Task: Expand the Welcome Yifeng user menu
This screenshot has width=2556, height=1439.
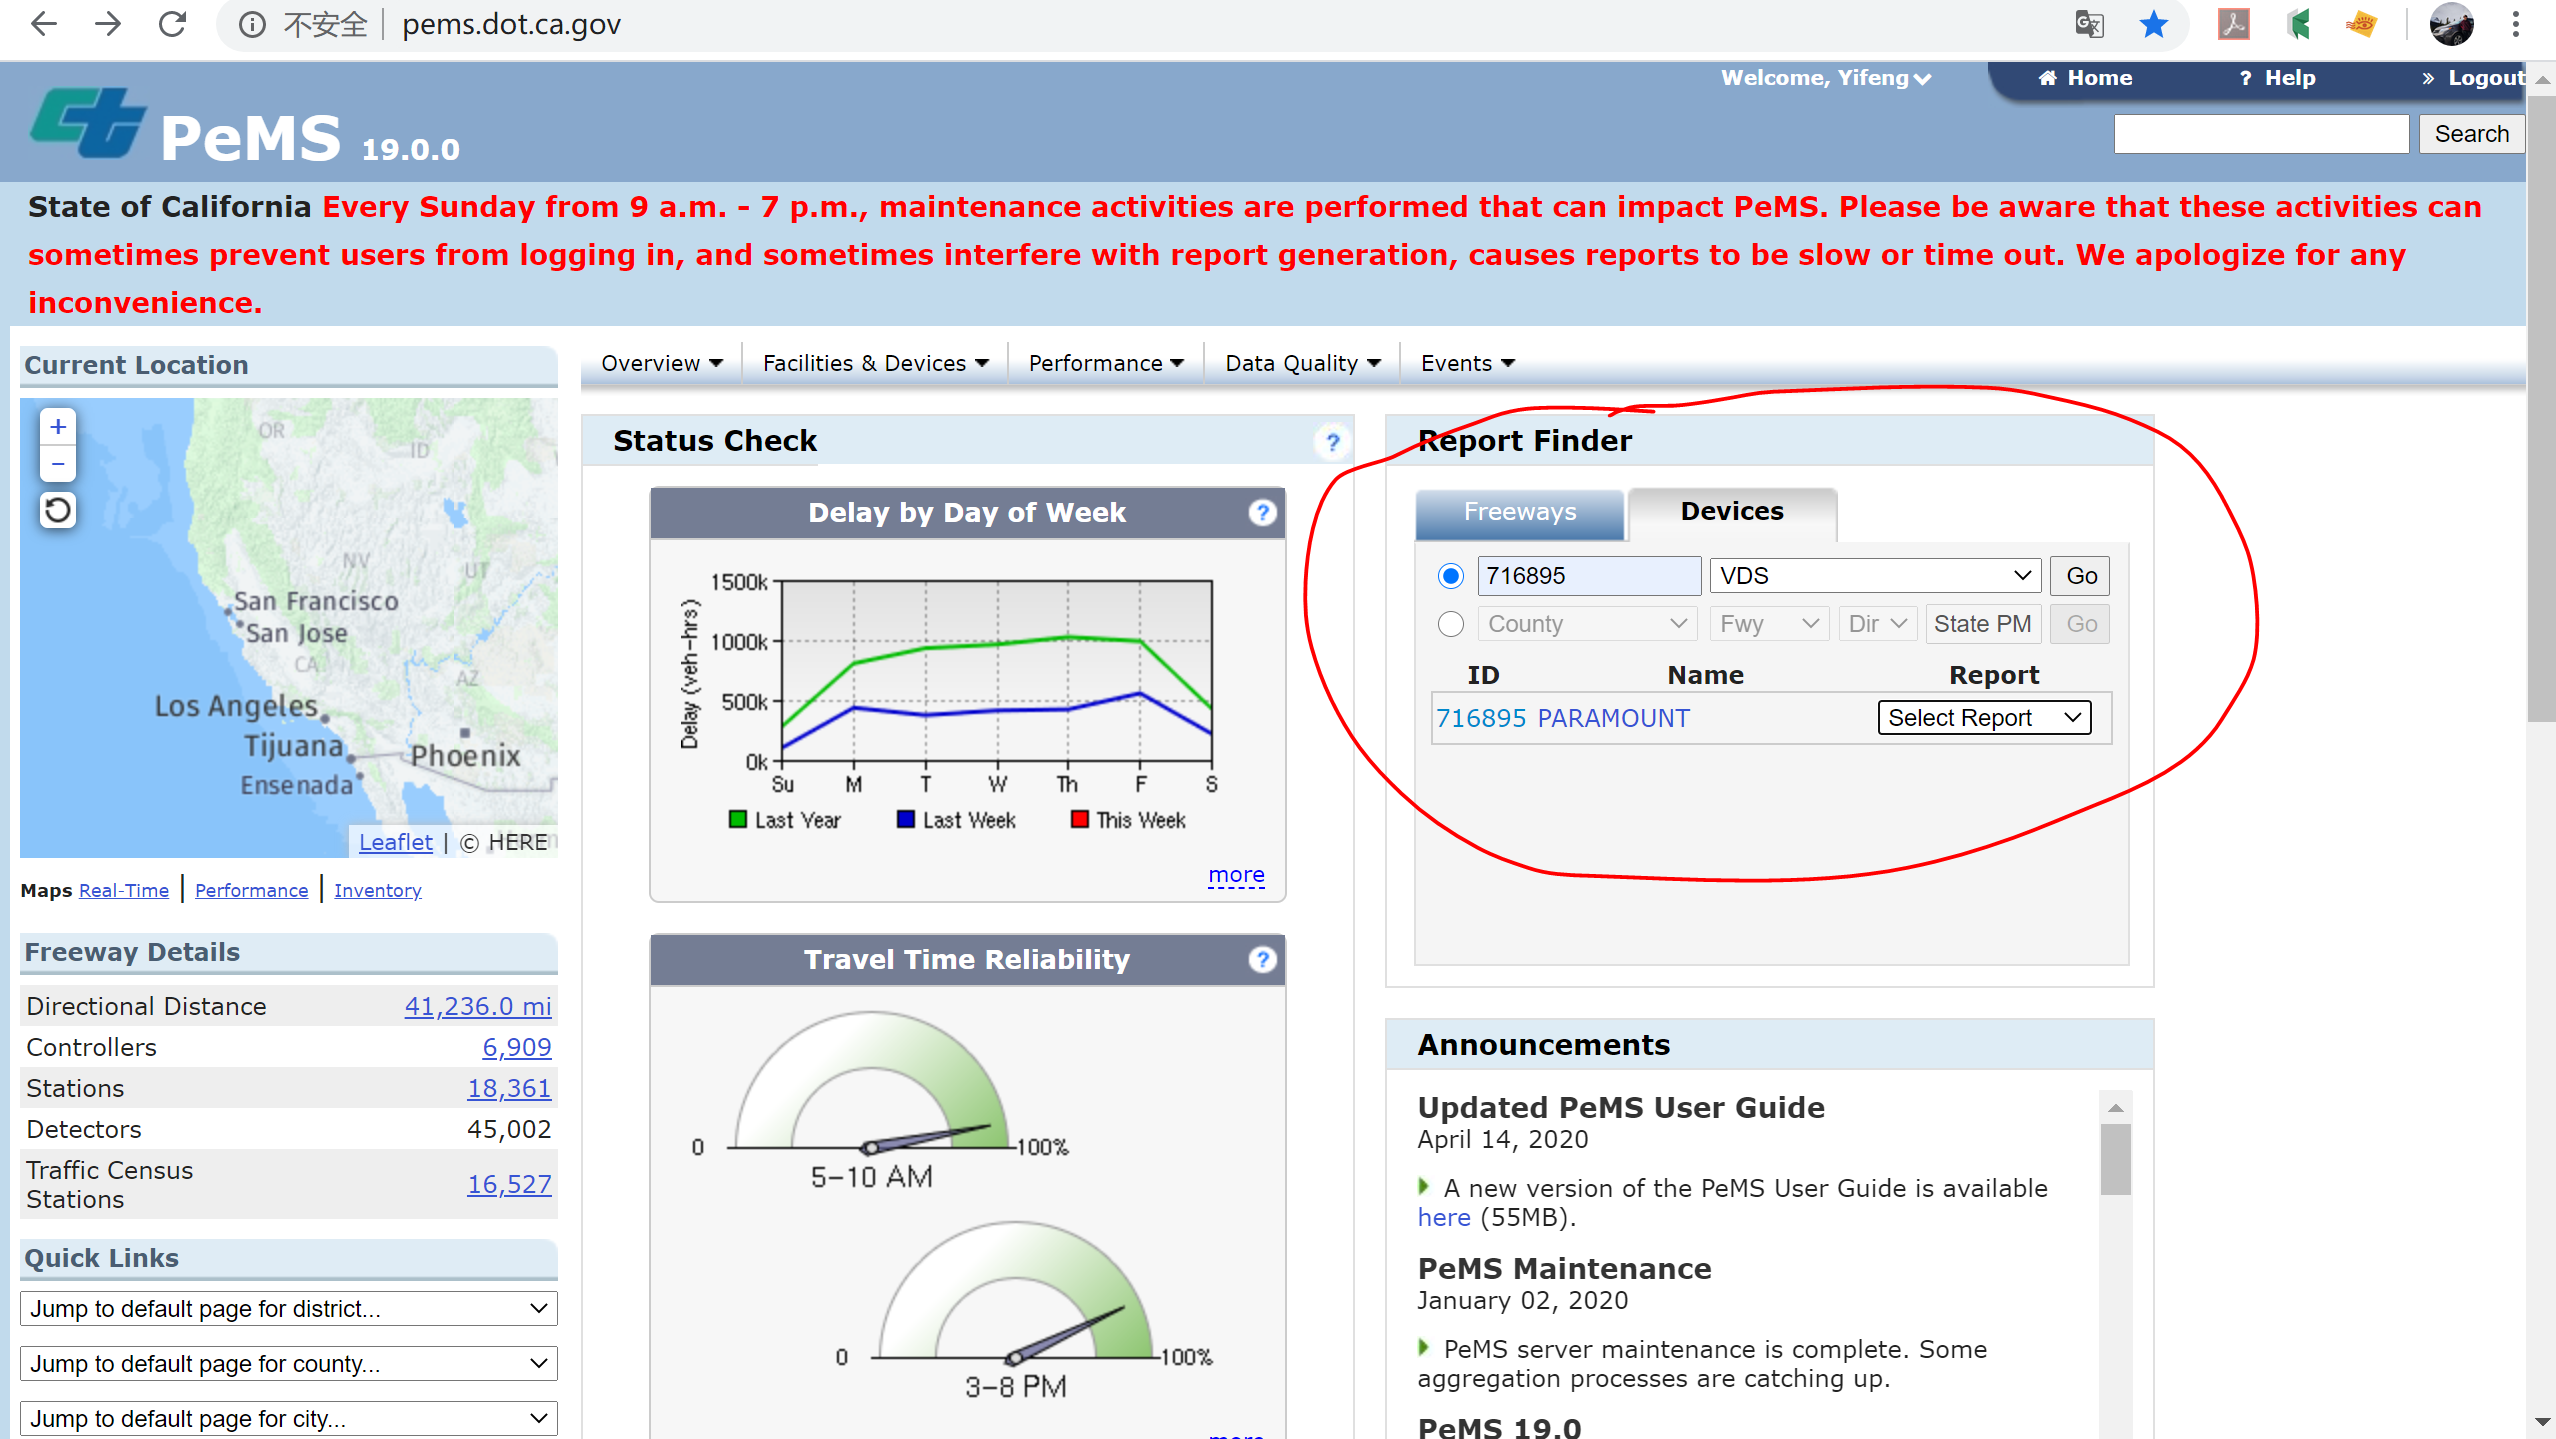Action: [x=1826, y=78]
